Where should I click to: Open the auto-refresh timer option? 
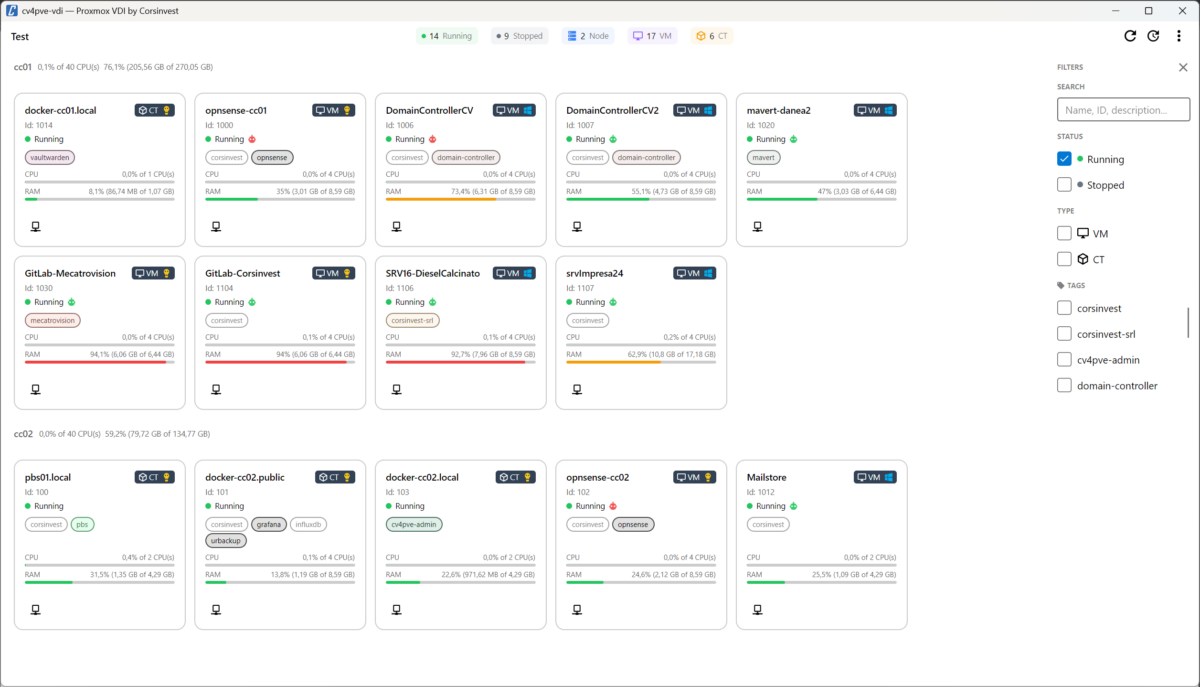[x=1153, y=36]
